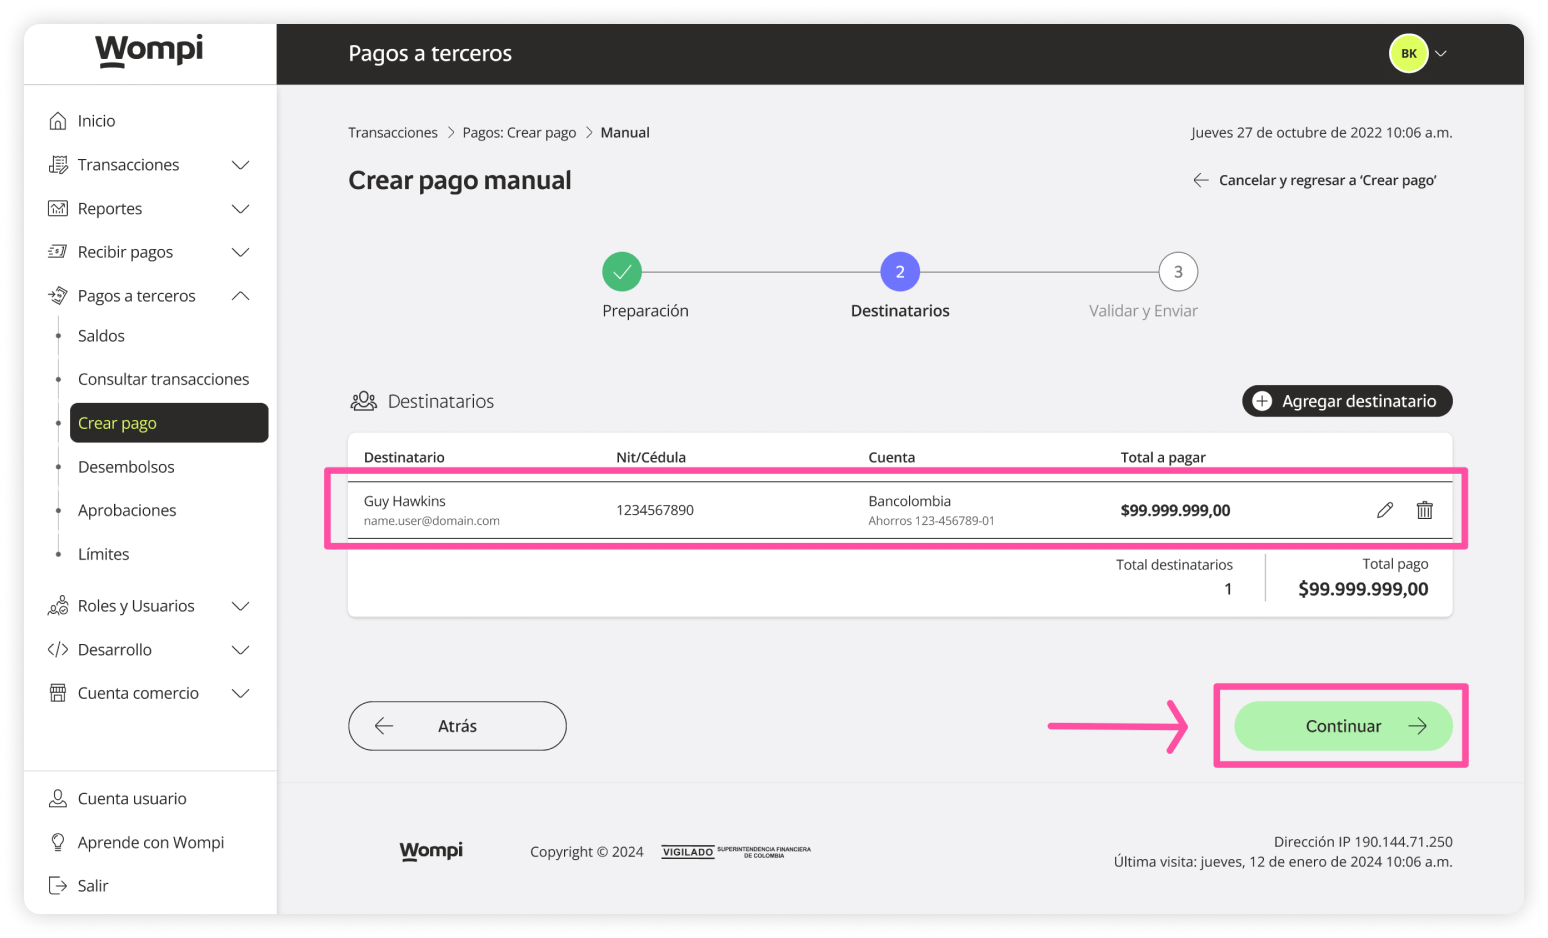1548x938 pixels.
Task: Expand the Transacciones section
Action: pos(240,164)
